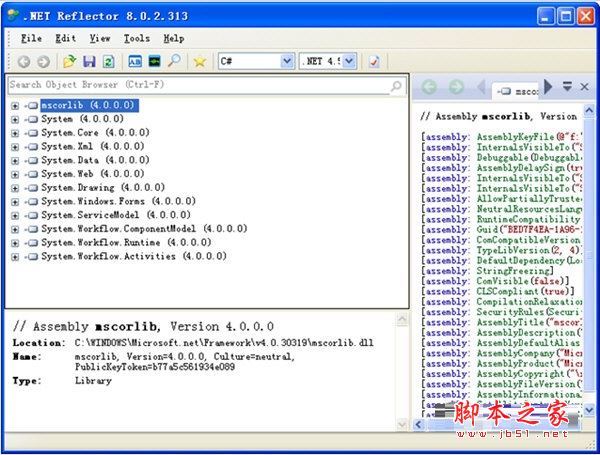Click the dark green viewer toolbar icon
Viewport: 600px width, 455px height.
click(x=155, y=61)
